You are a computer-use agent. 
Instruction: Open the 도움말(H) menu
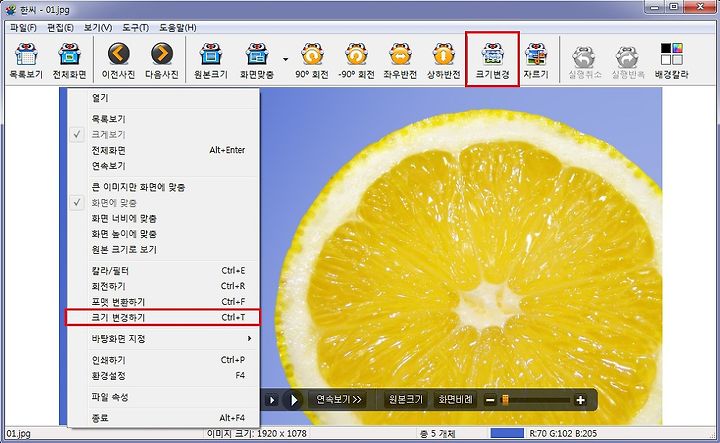click(178, 28)
